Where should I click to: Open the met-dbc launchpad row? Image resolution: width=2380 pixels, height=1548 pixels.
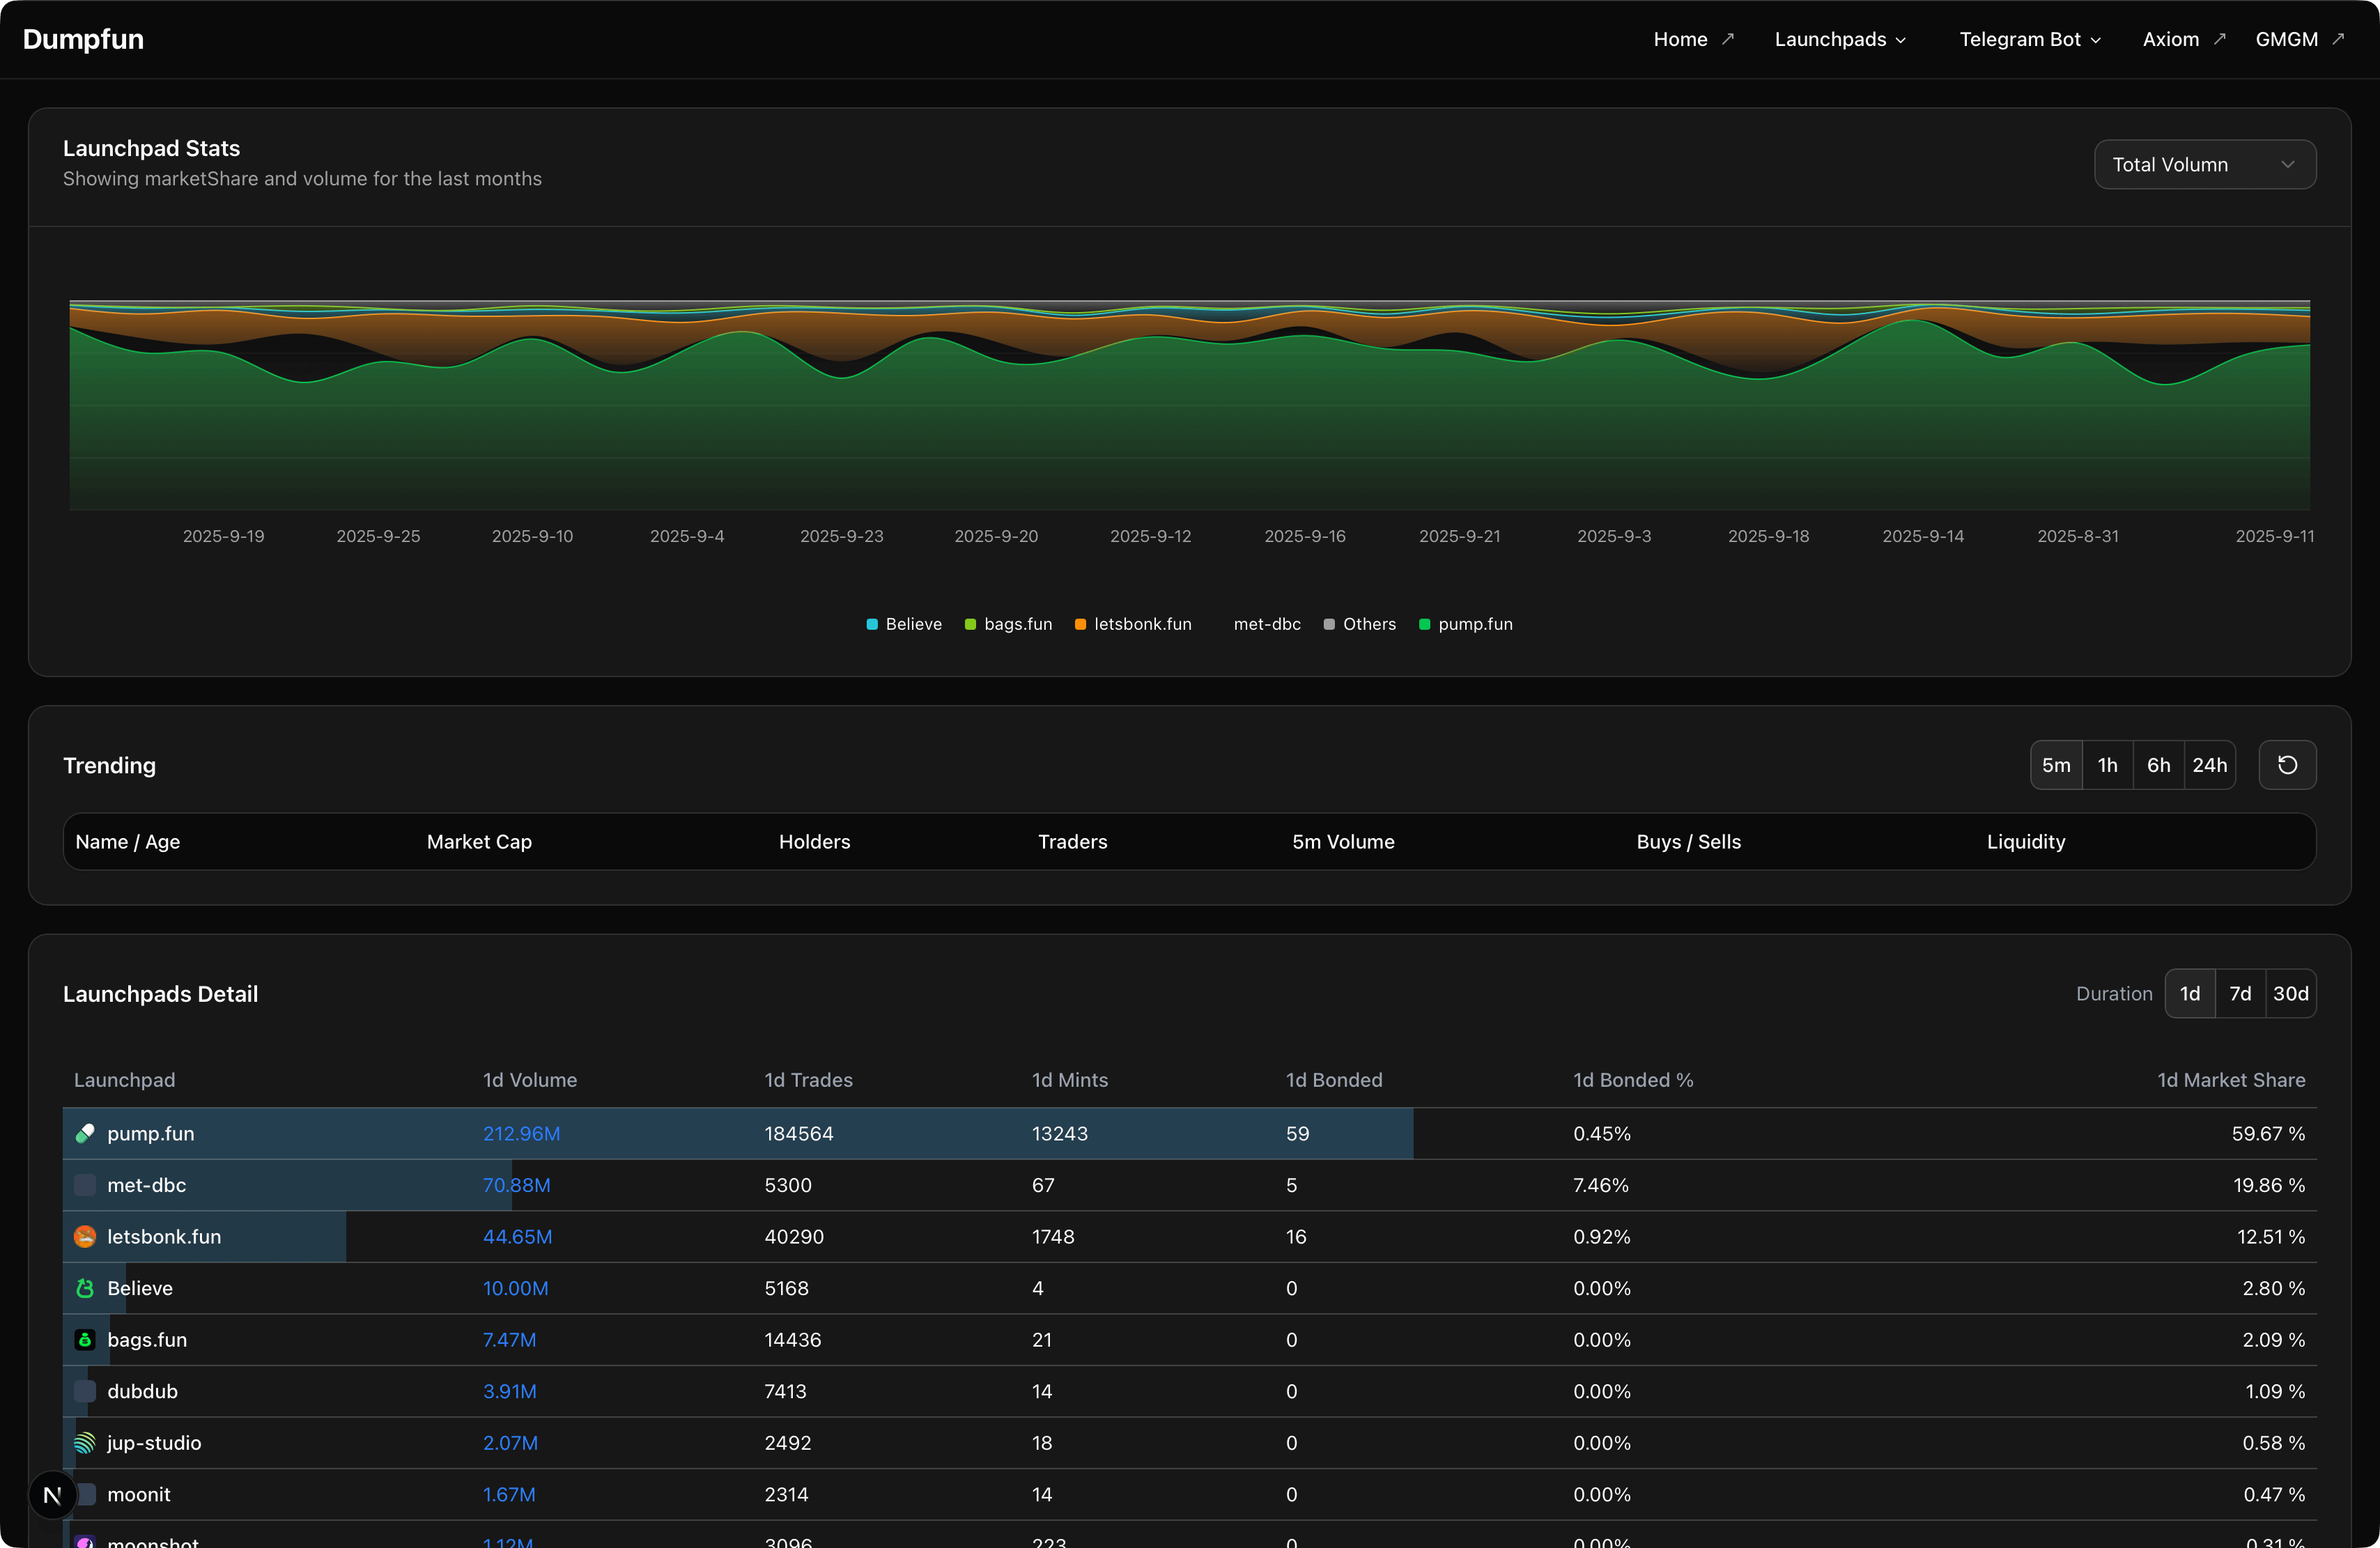[x=1189, y=1185]
